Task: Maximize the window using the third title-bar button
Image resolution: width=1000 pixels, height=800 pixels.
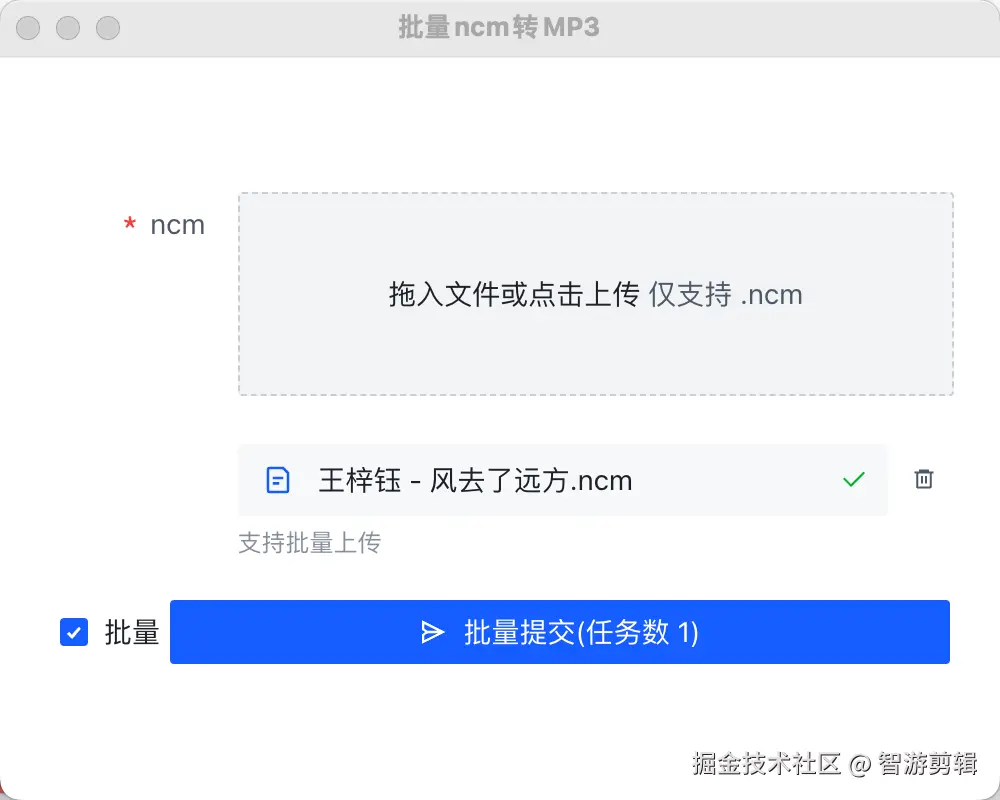Action: [107, 28]
